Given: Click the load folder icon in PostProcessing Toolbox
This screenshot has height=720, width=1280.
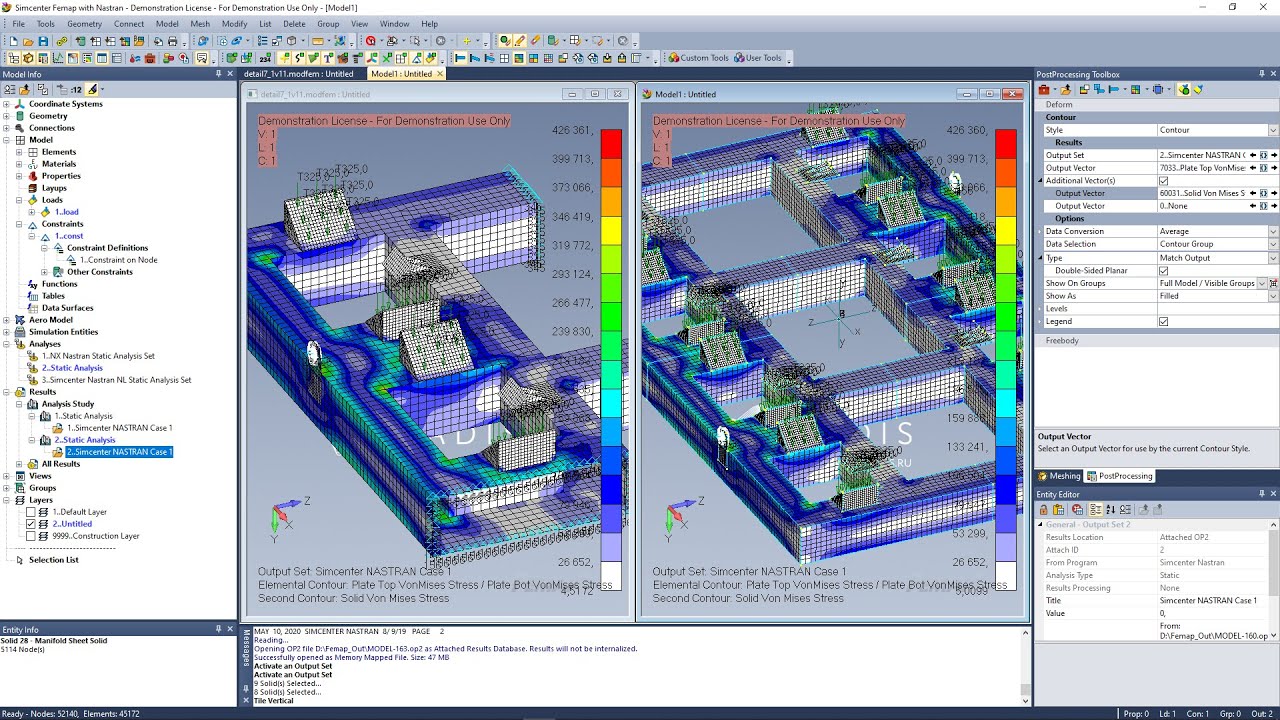Looking at the screenshot, I should [1066, 90].
